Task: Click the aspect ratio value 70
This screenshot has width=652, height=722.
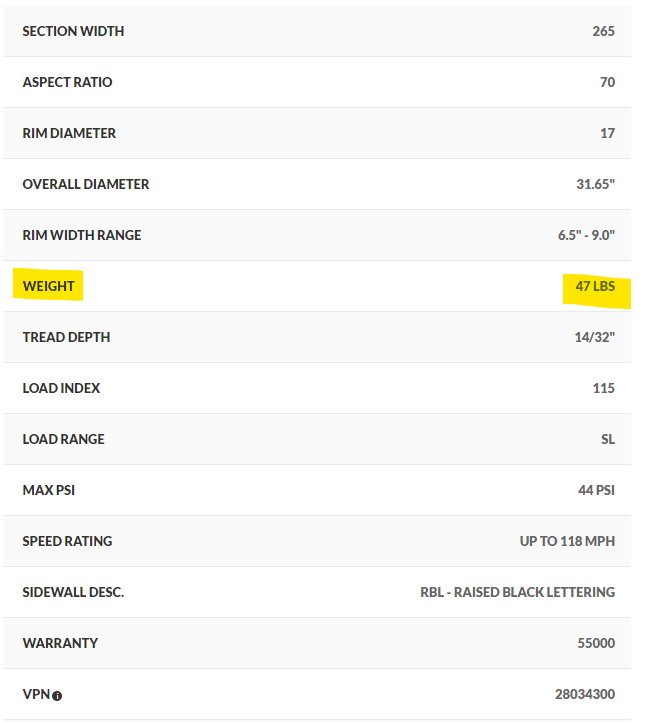Action: coord(607,82)
